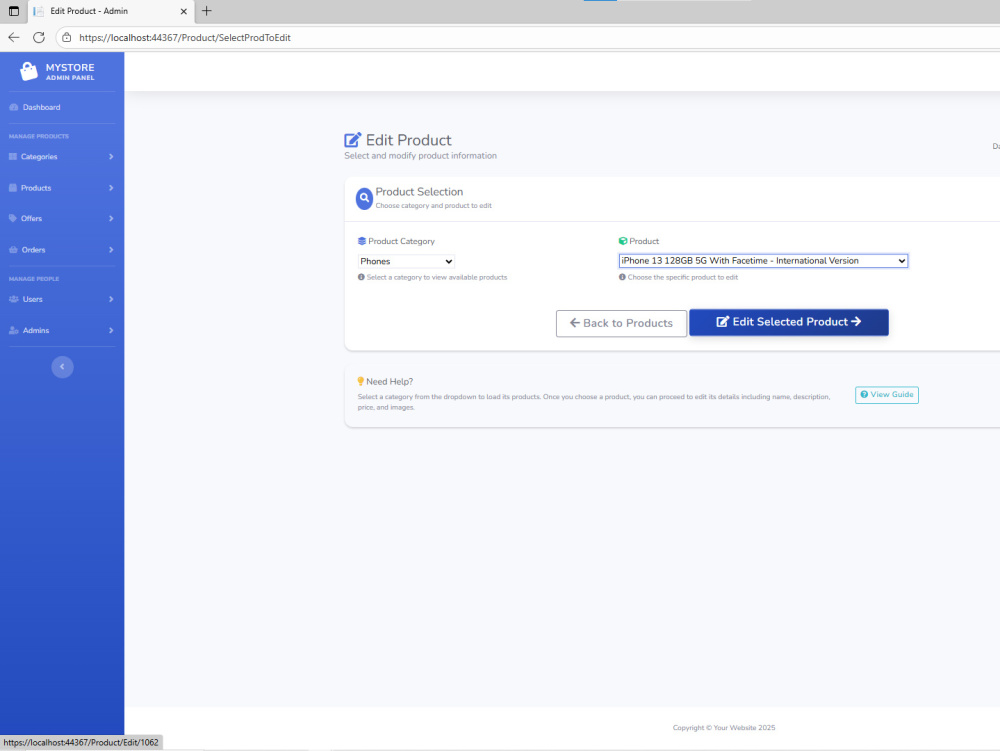Click the MANAGE PRODUCTS section label

pyautogui.click(x=39, y=136)
